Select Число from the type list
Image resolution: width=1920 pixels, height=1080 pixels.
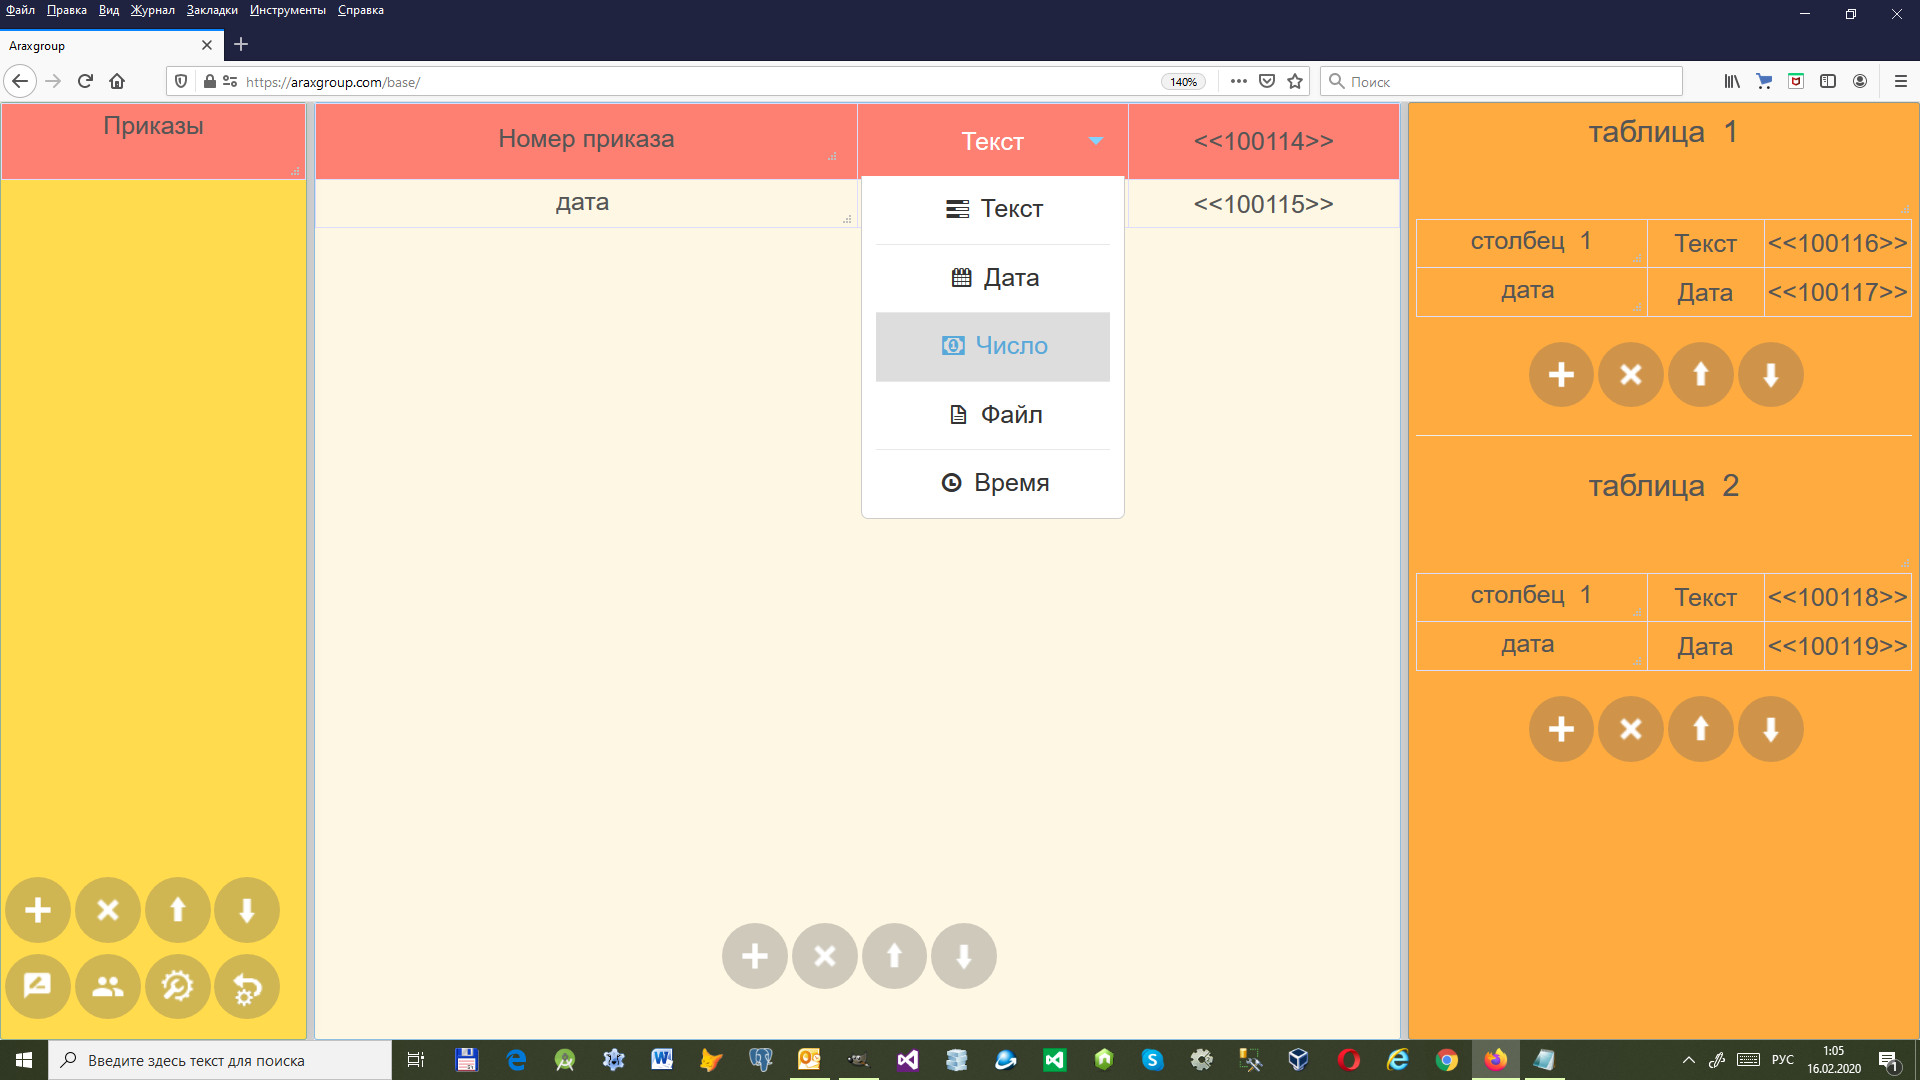click(993, 346)
